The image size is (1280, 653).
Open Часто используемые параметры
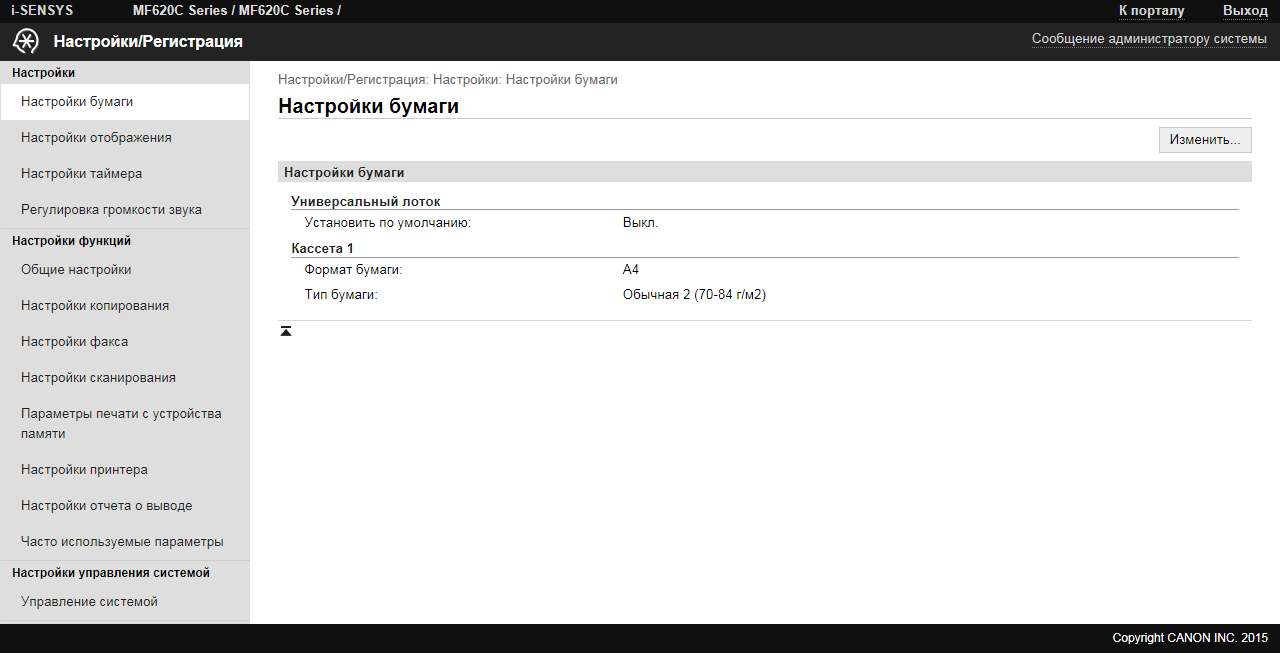pos(122,542)
